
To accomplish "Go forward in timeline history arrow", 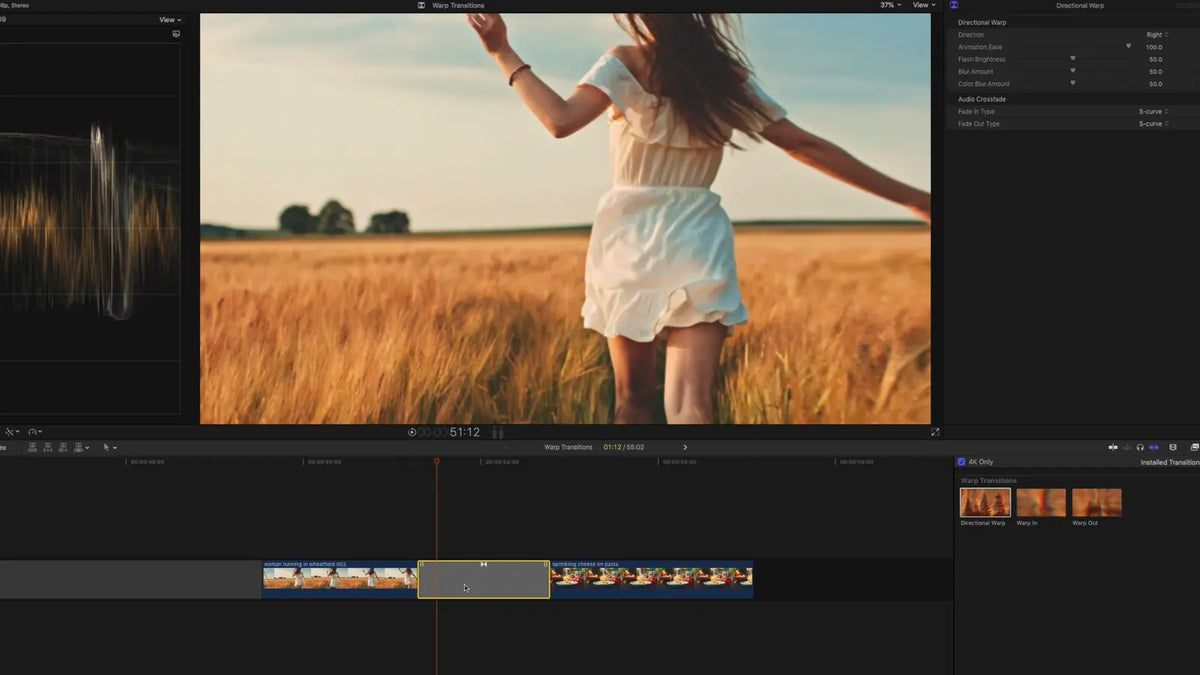I will tap(685, 447).
